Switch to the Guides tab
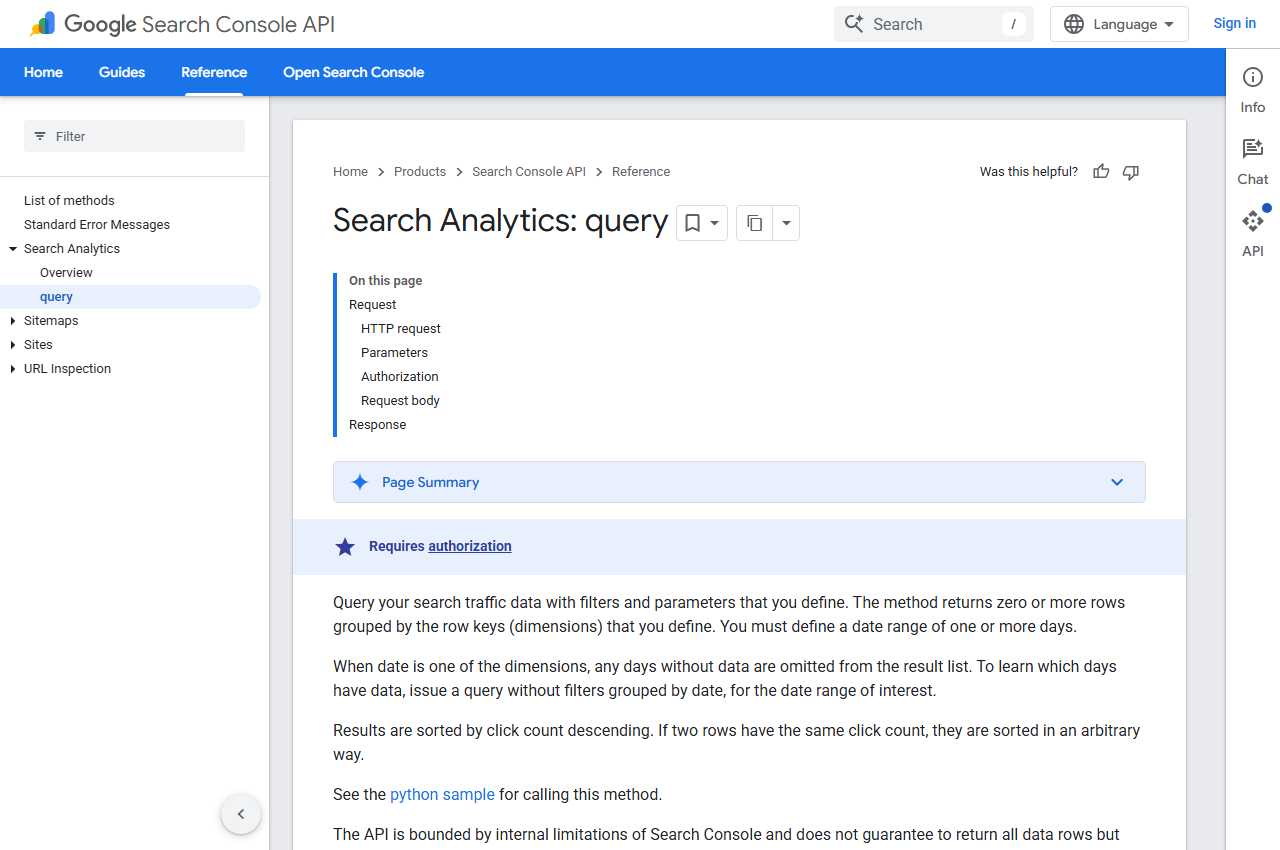The width and height of the screenshot is (1280, 850). pos(122,72)
